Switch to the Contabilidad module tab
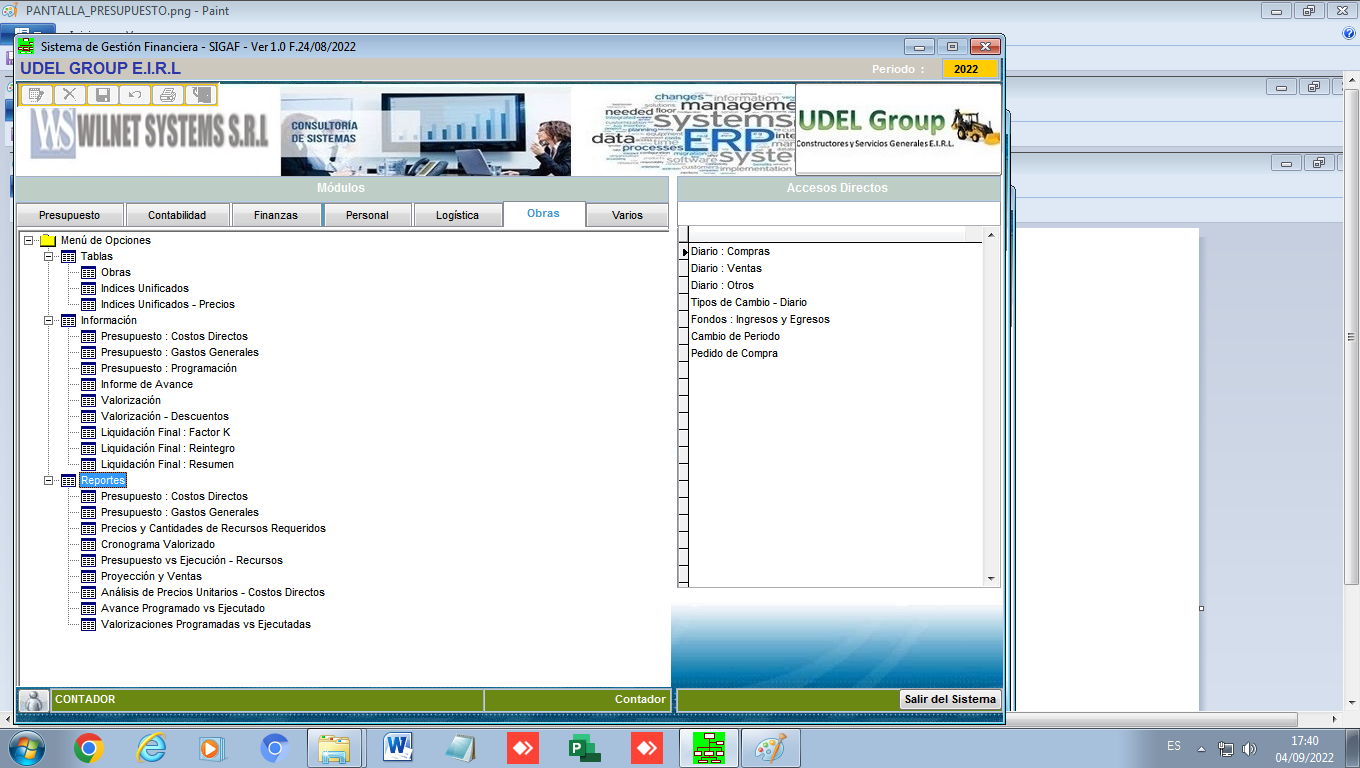This screenshot has width=1360, height=768. tap(177, 215)
